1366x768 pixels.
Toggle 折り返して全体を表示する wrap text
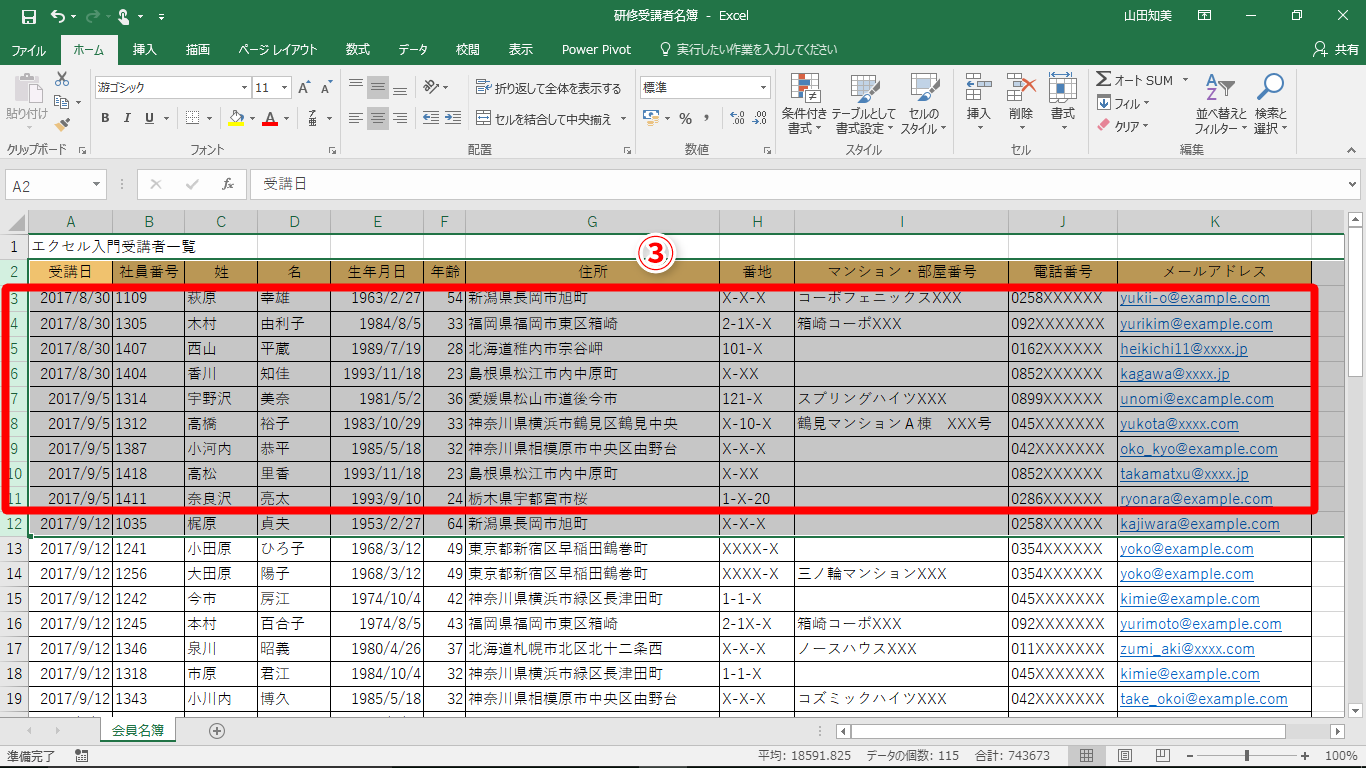coord(548,88)
